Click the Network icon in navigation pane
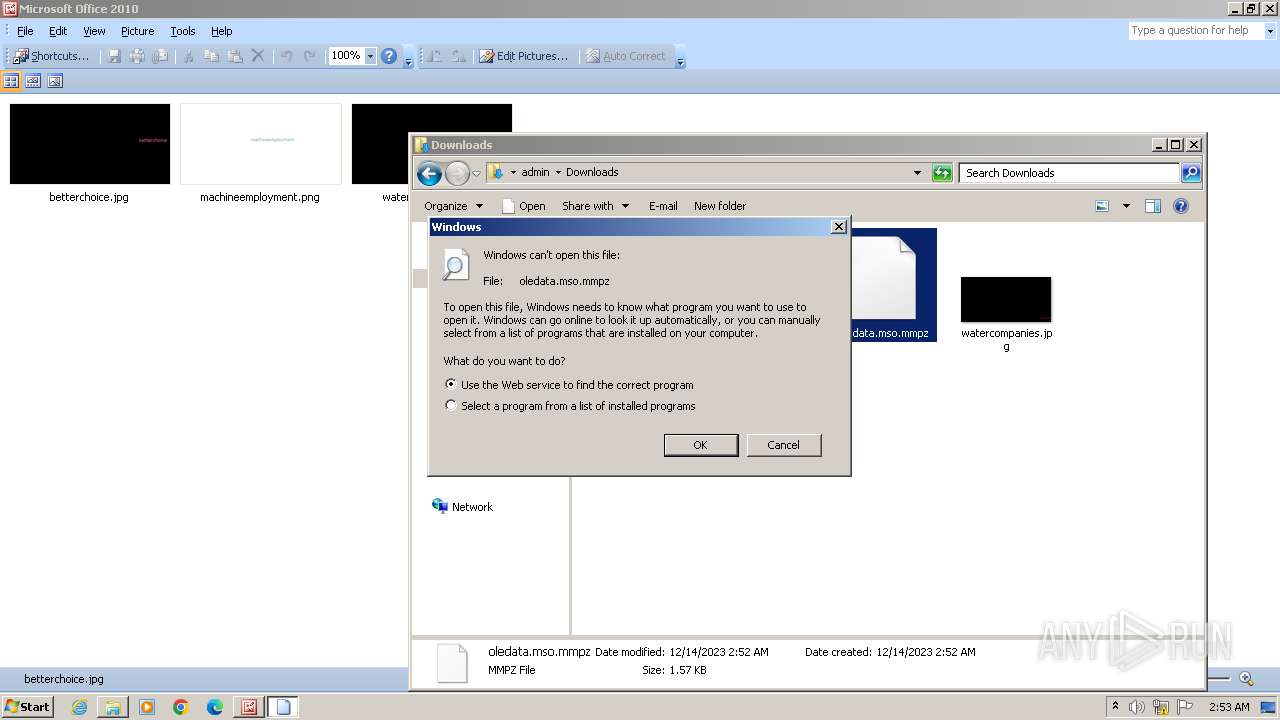Screen dimensions: 1280x720 440,506
